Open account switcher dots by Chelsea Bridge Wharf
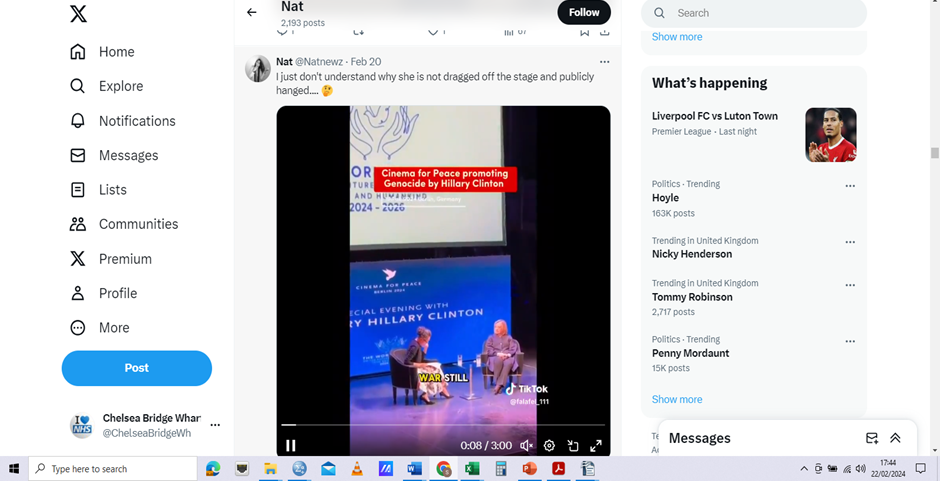Image resolution: width=940 pixels, height=481 pixels. [x=215, y=425]
